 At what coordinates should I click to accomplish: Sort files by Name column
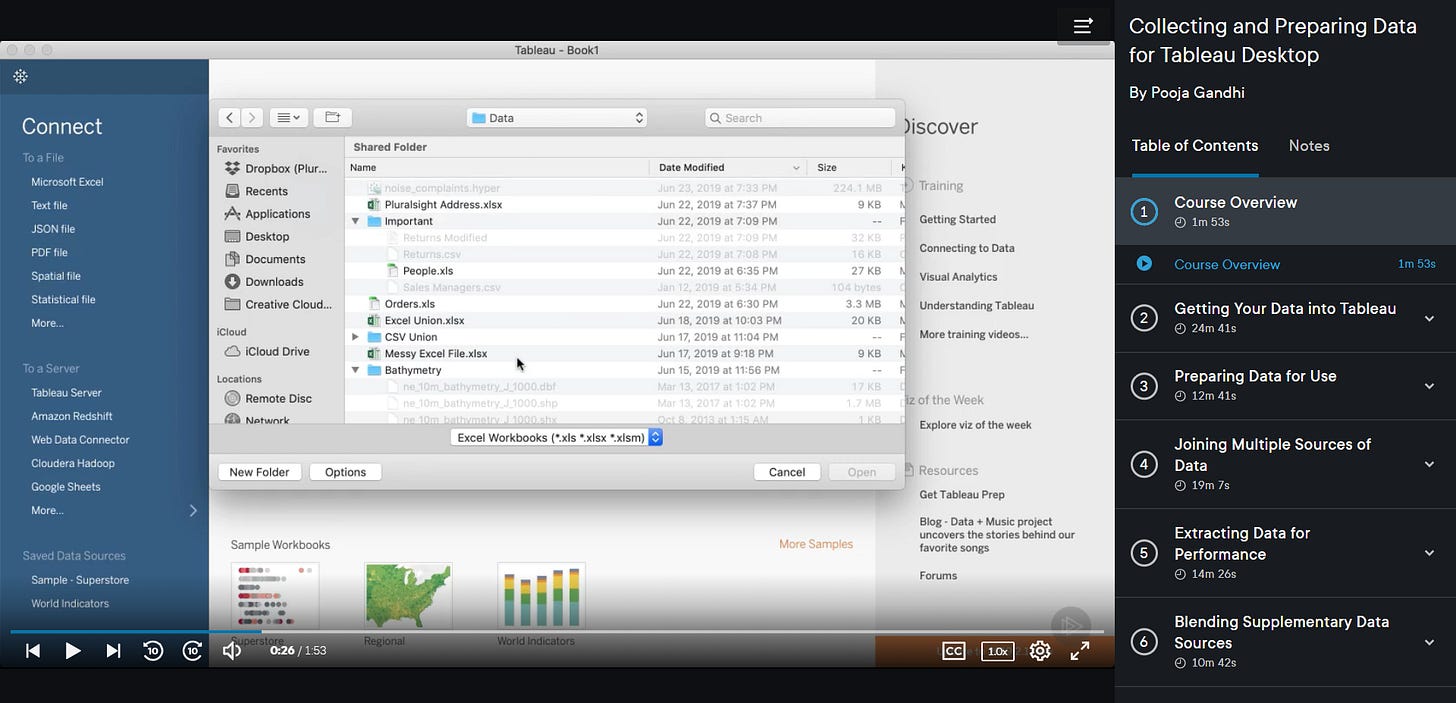(497, 168)
